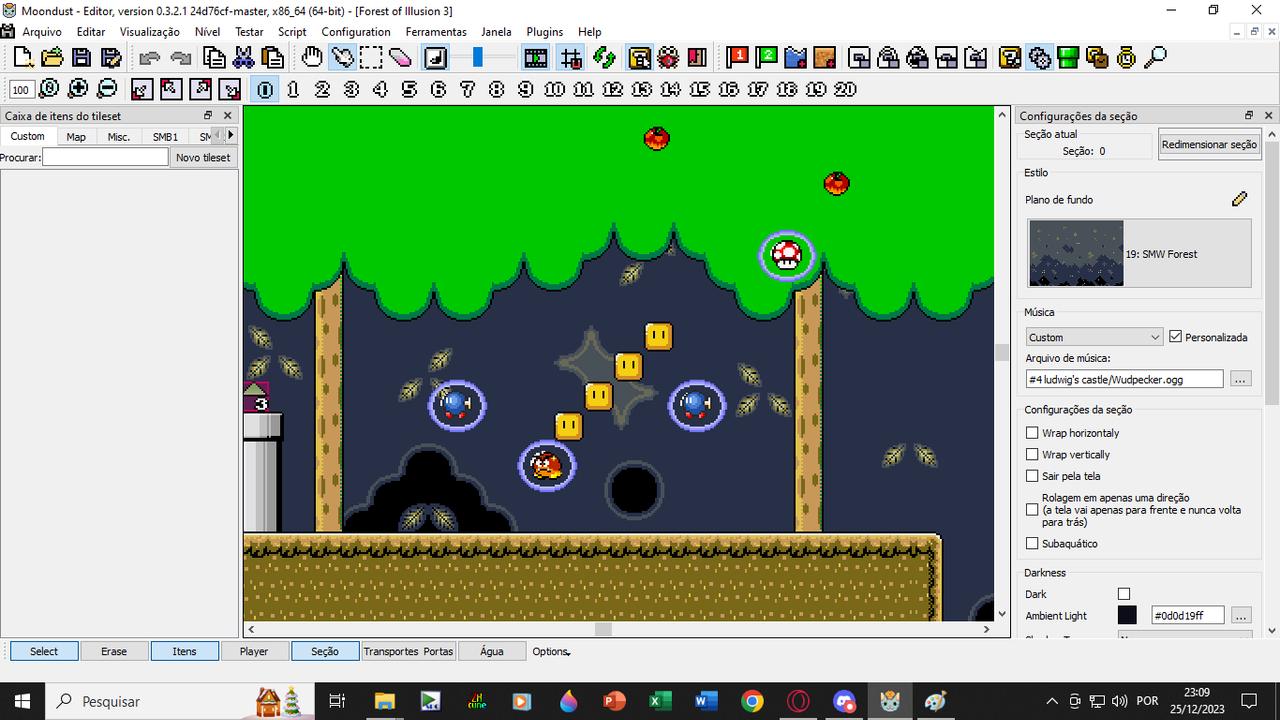Zoom out of the level
1280x720 pixels.
pyautogui.click(x=107, y=89)
